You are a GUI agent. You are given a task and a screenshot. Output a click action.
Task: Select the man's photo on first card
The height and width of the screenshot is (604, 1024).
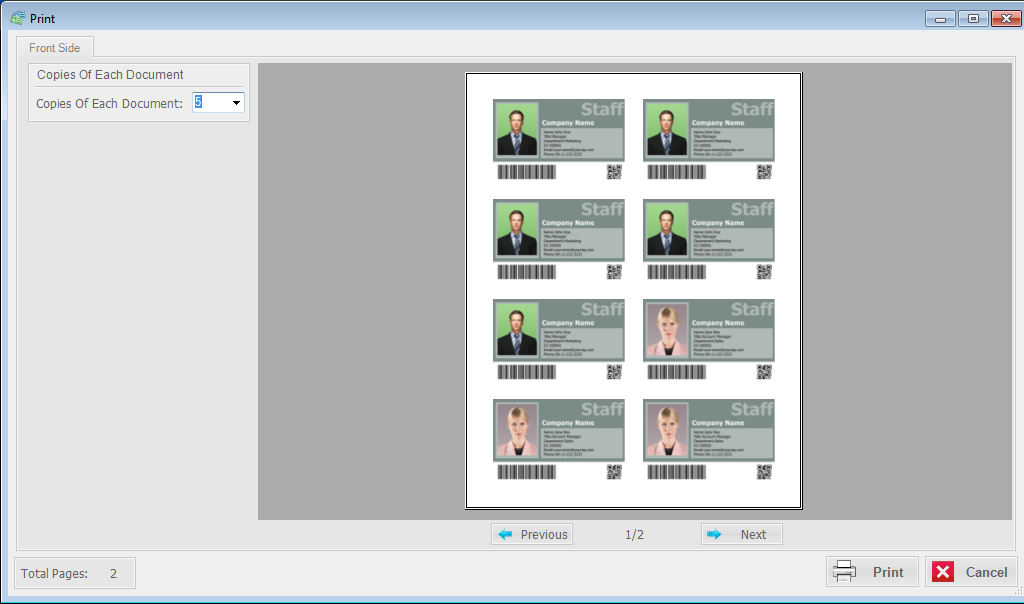tap(517, 132)
